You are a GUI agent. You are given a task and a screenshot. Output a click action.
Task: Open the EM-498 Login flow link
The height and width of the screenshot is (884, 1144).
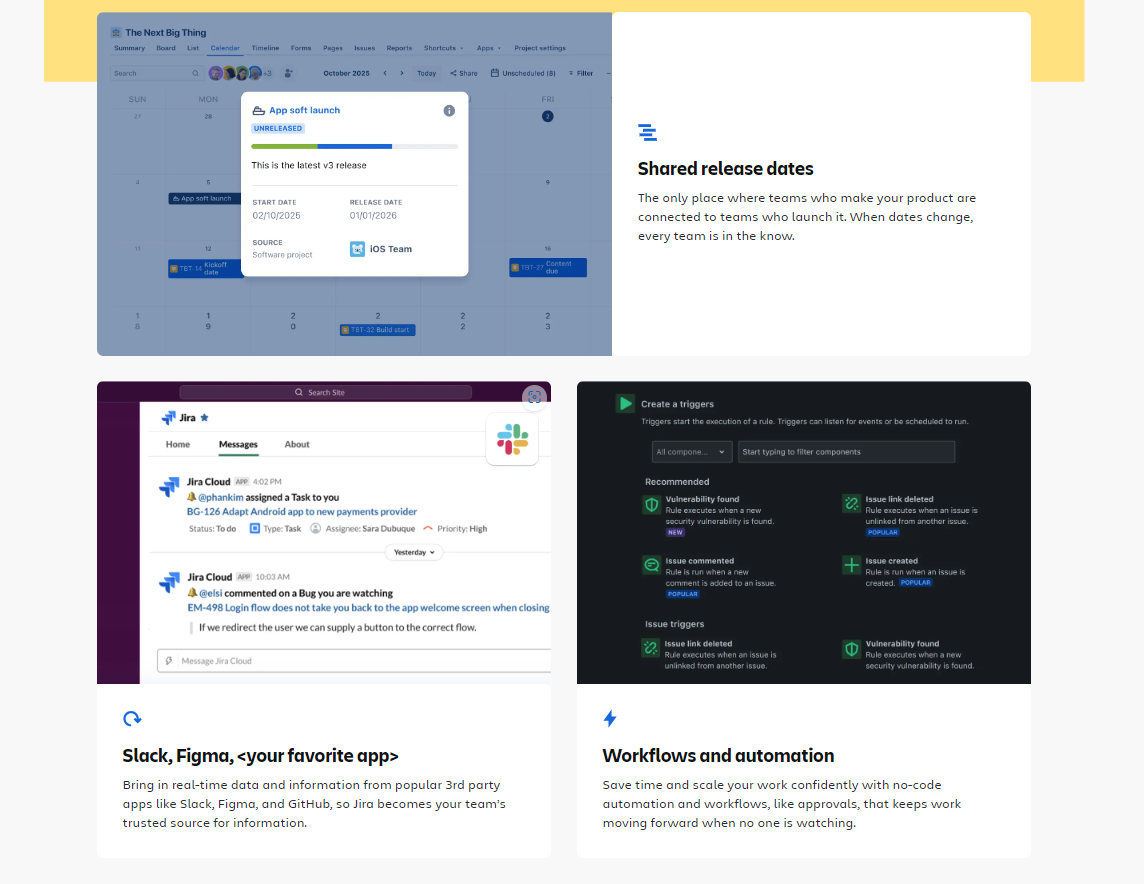tap(368, 608)
